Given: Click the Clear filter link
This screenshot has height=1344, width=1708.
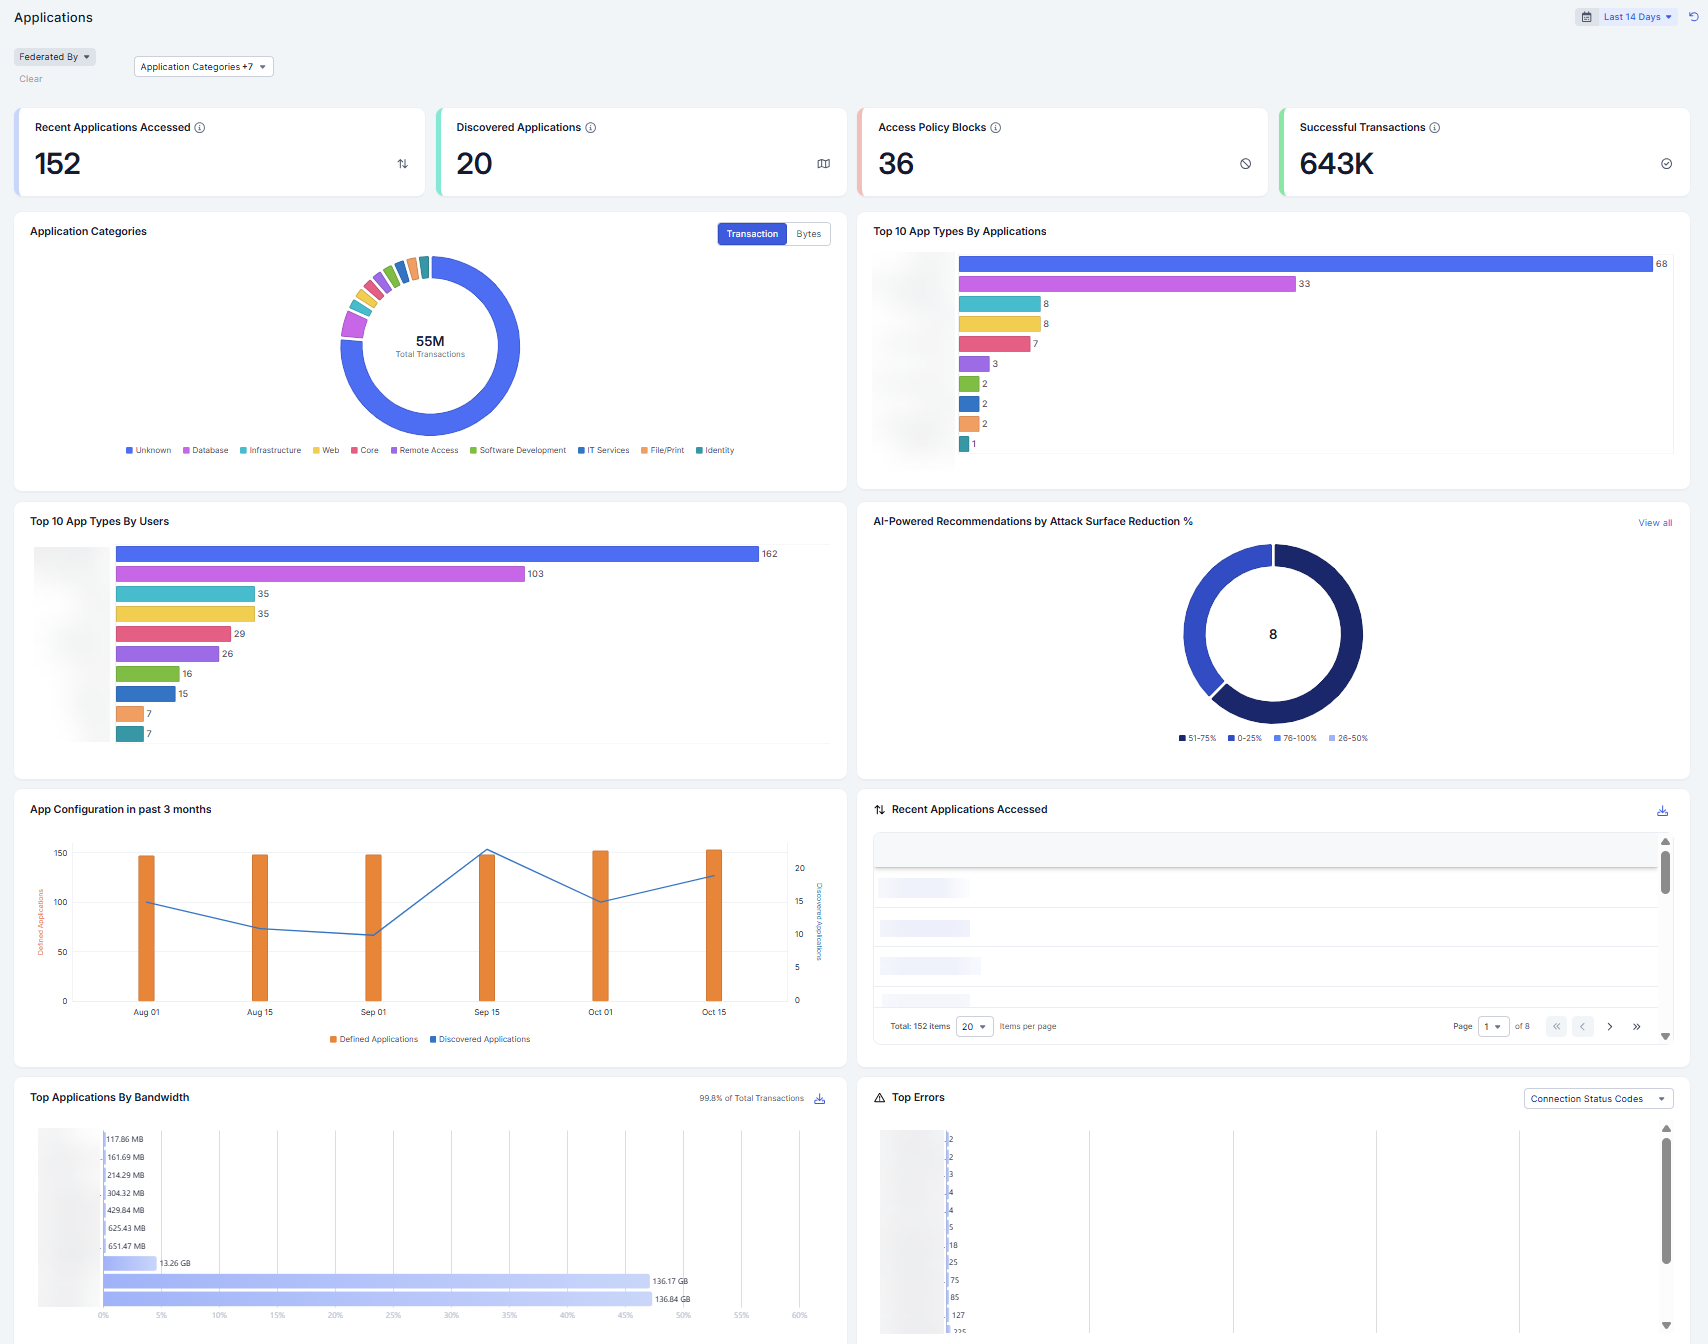Looking at the screenshot, I should coord(31,79).
